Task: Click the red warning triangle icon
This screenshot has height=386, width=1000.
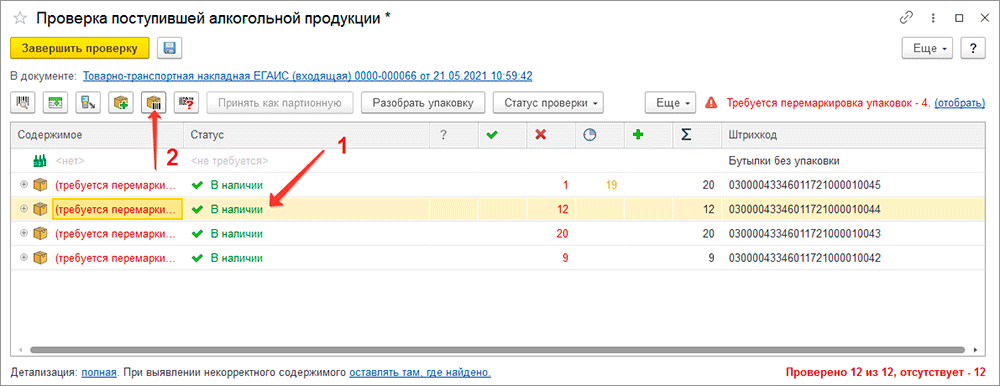Action: [711, 102]
